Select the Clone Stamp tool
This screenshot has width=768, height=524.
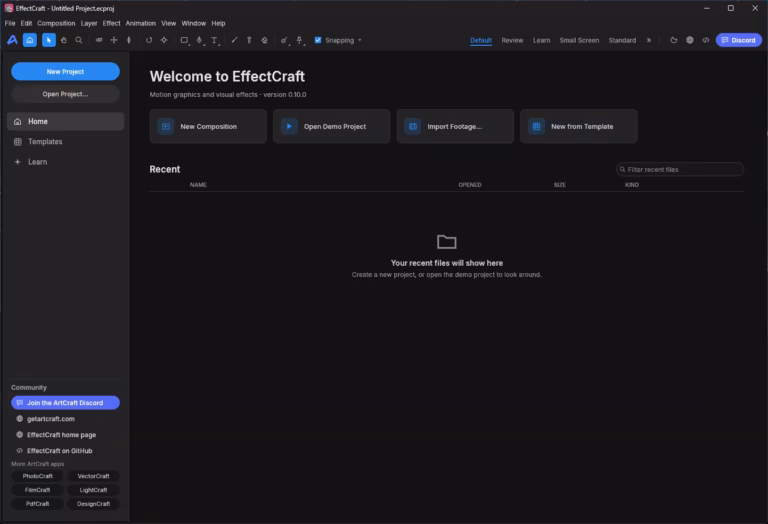click(x=249, y=40)
